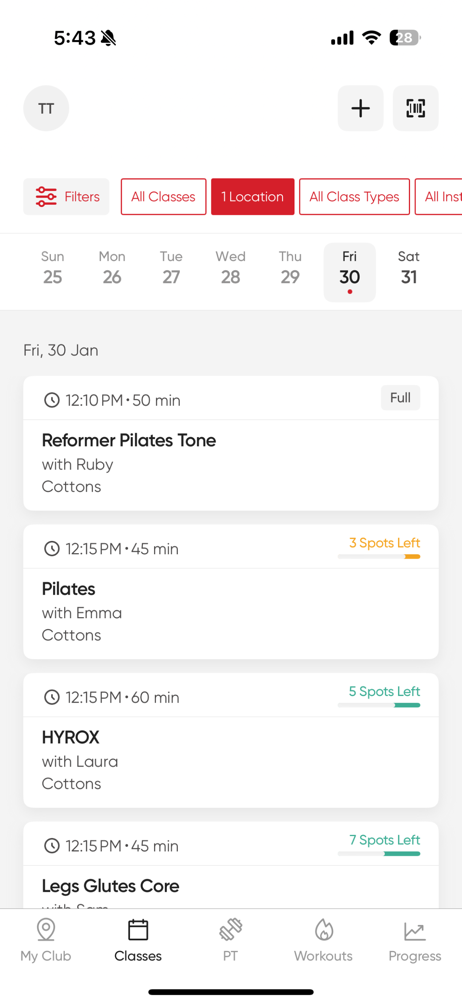Open the Workouts flame icon
The width and height of the screenshot is (462, 1000).
323,940
